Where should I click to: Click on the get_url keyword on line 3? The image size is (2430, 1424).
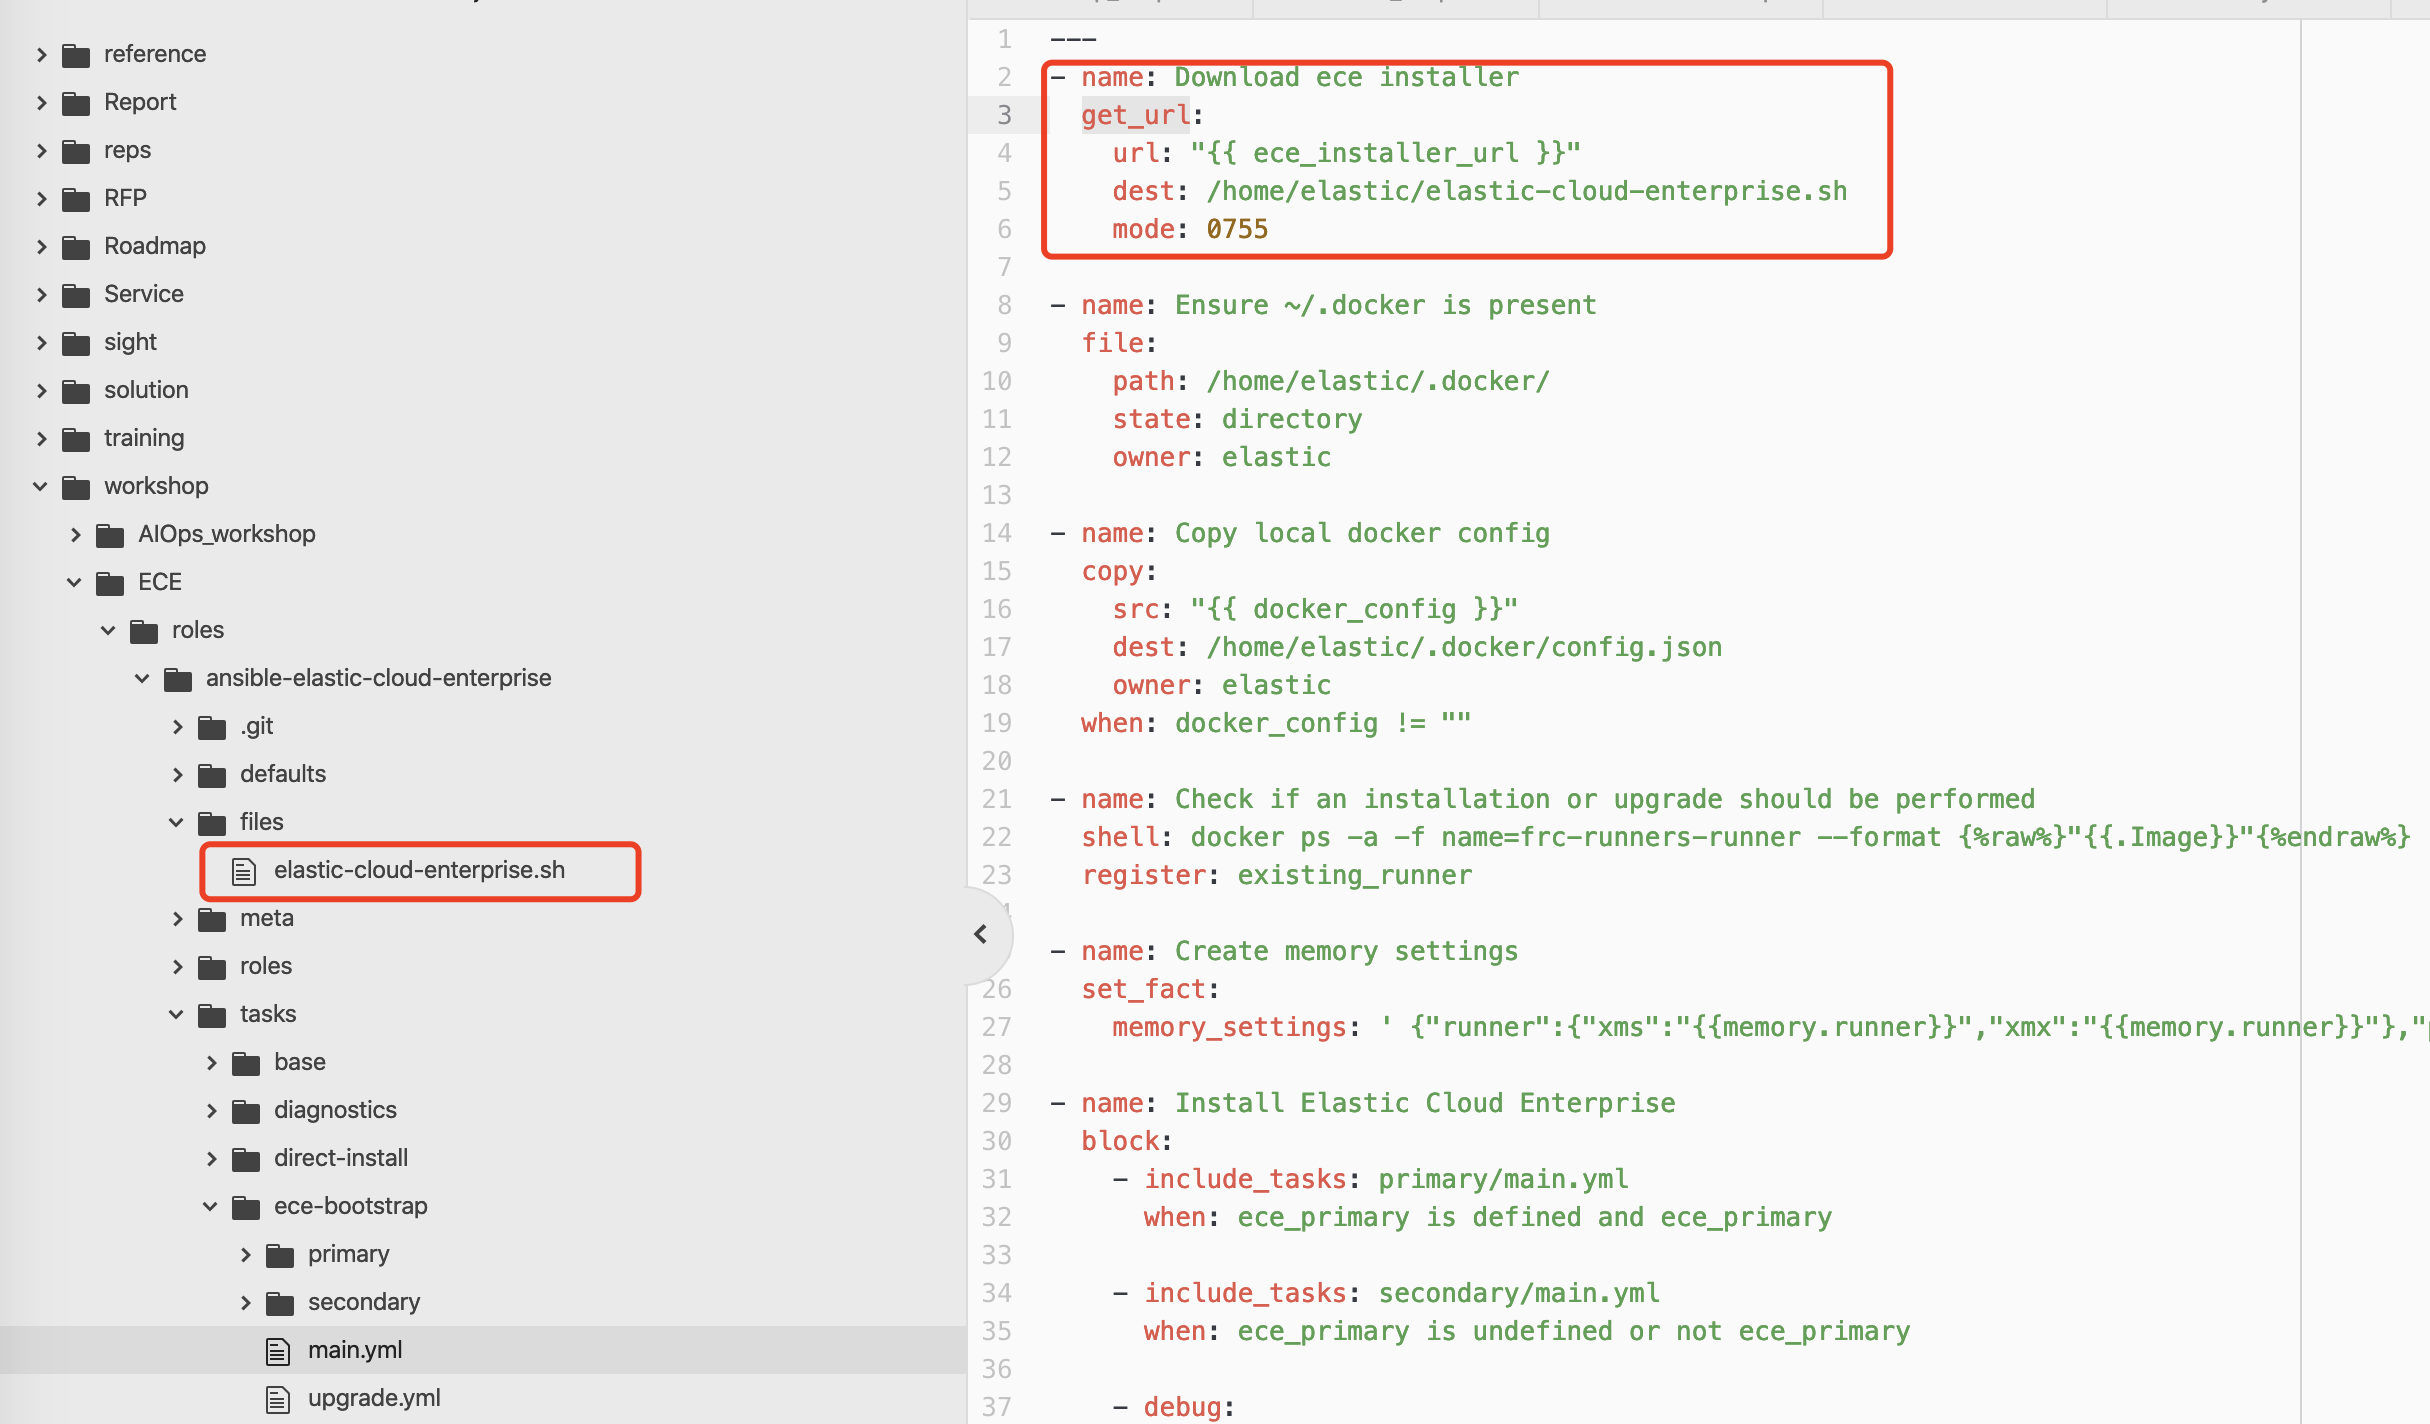pos(1135,116)
